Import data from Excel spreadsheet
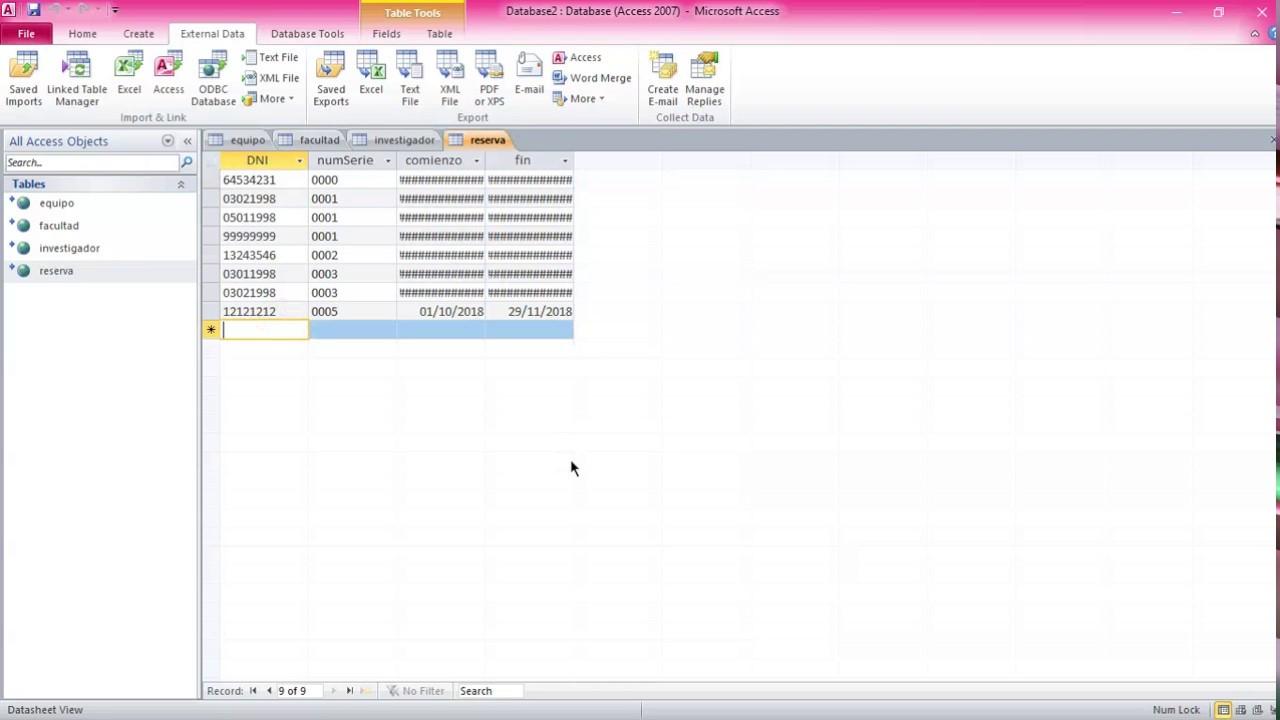The height and width of the screenshot is (720, 1280). coord(129,79)
